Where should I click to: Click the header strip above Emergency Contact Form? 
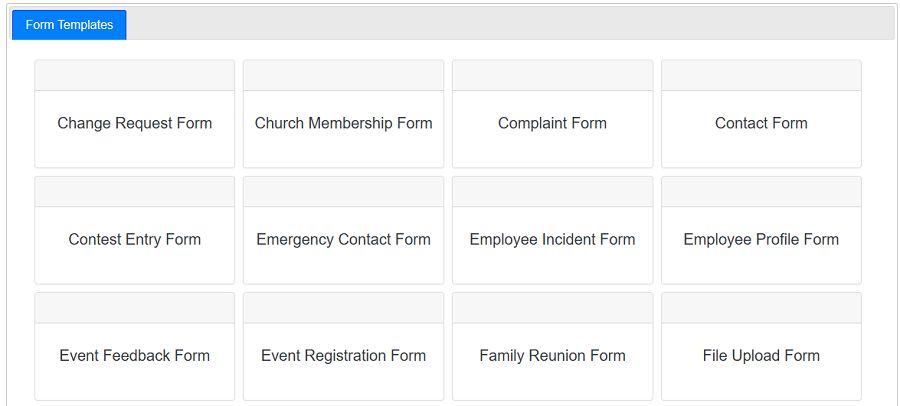343,192
